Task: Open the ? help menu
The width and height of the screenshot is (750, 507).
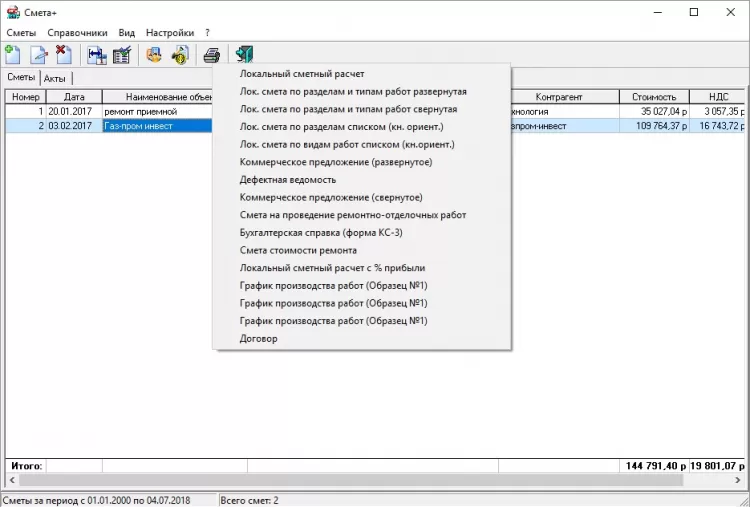Action: (x=207, y=33)
